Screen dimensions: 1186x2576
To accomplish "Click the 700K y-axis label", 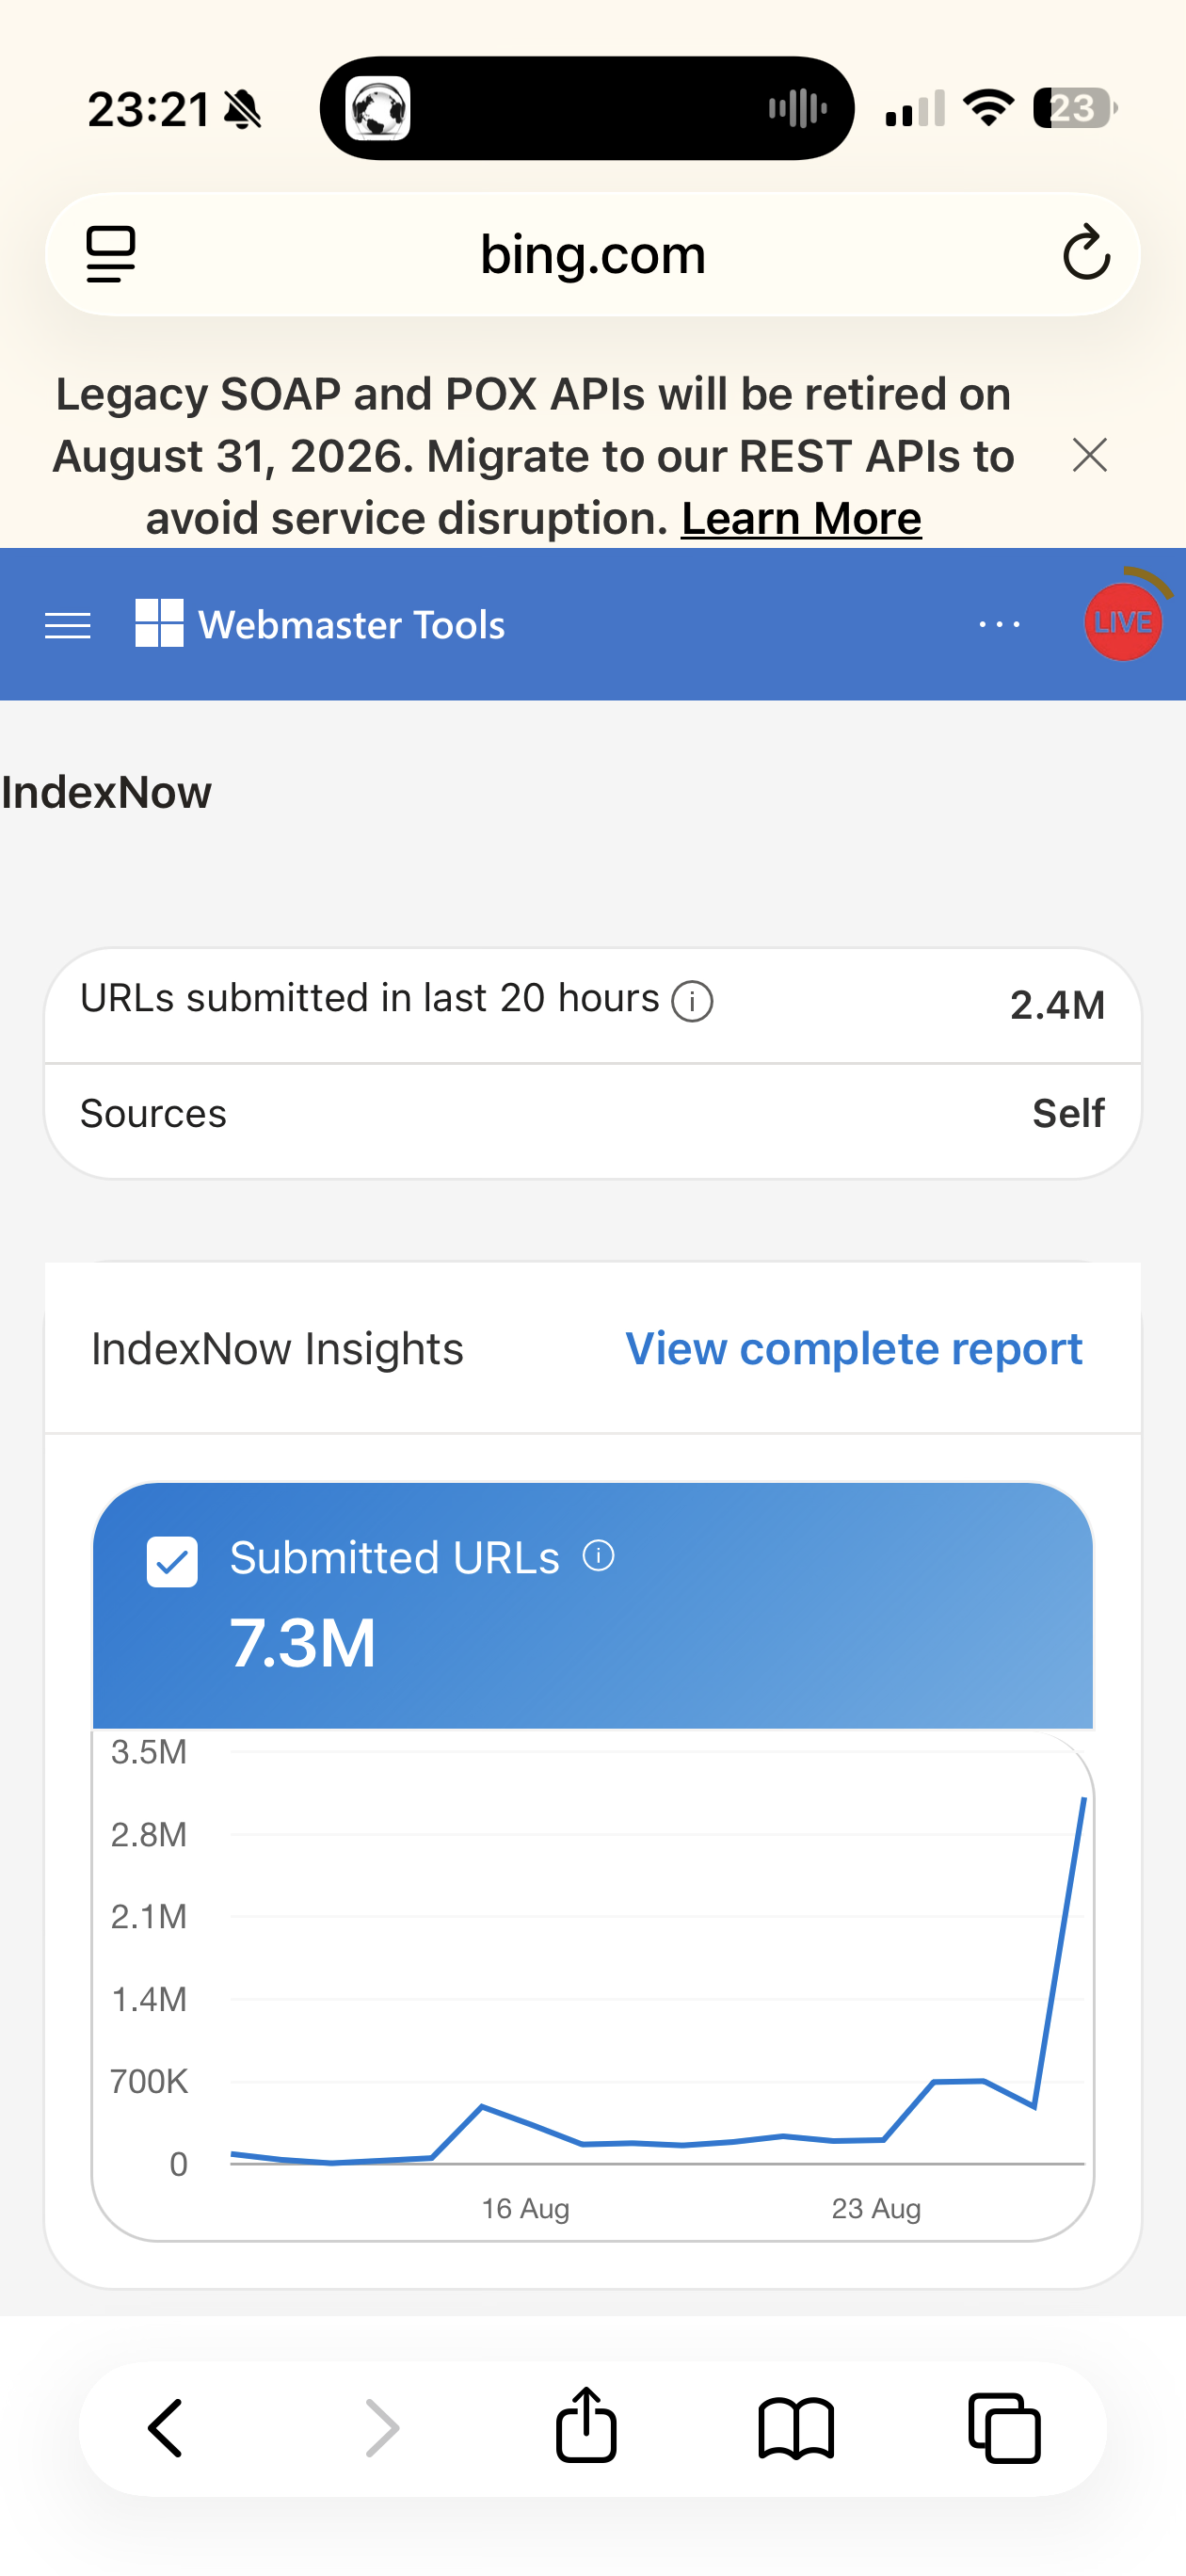I will coord(149,2081).
